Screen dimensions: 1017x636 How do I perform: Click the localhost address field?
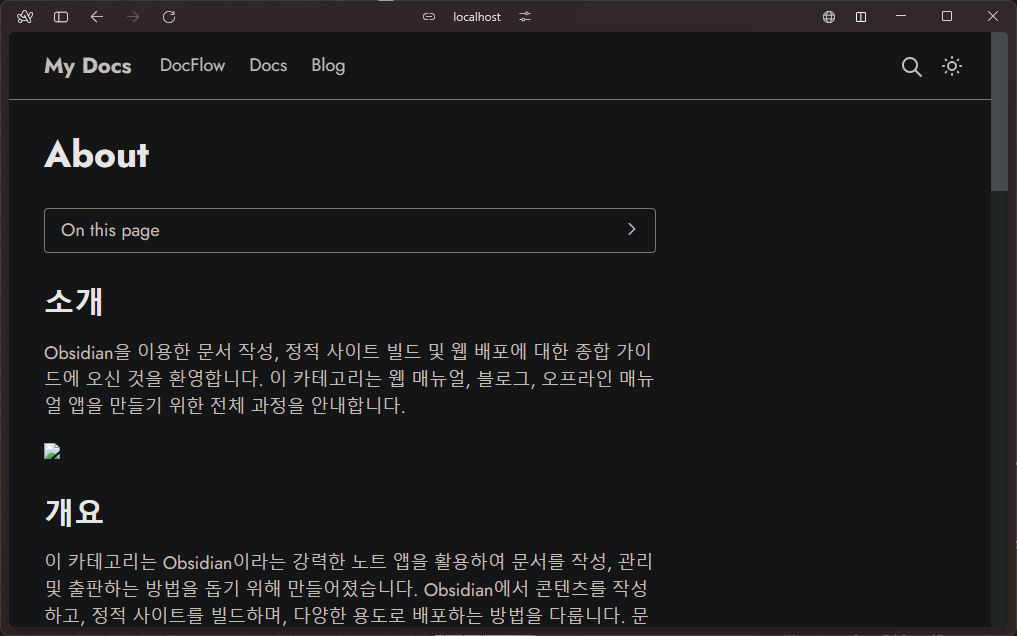(x=477, y=17)
